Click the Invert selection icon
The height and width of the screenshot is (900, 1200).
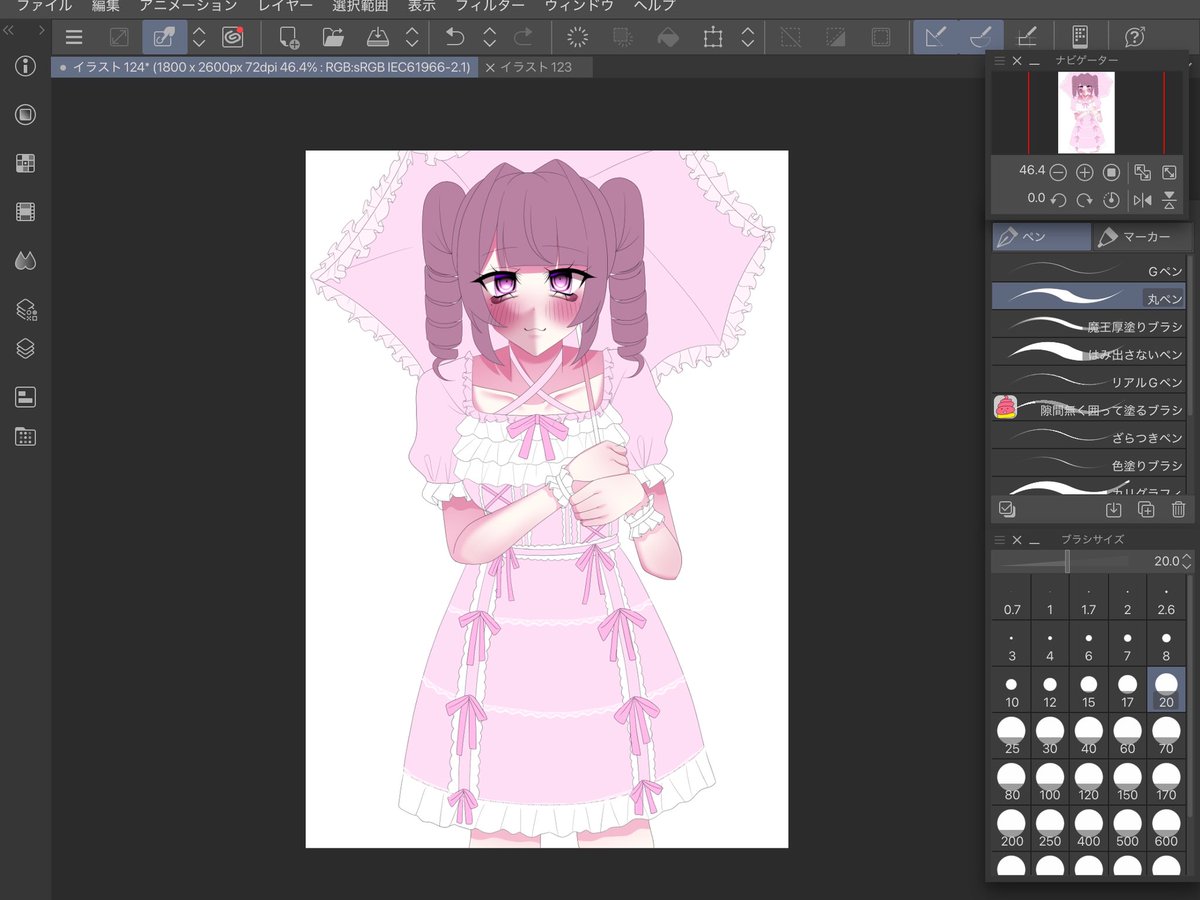click(x=835, y=38)
